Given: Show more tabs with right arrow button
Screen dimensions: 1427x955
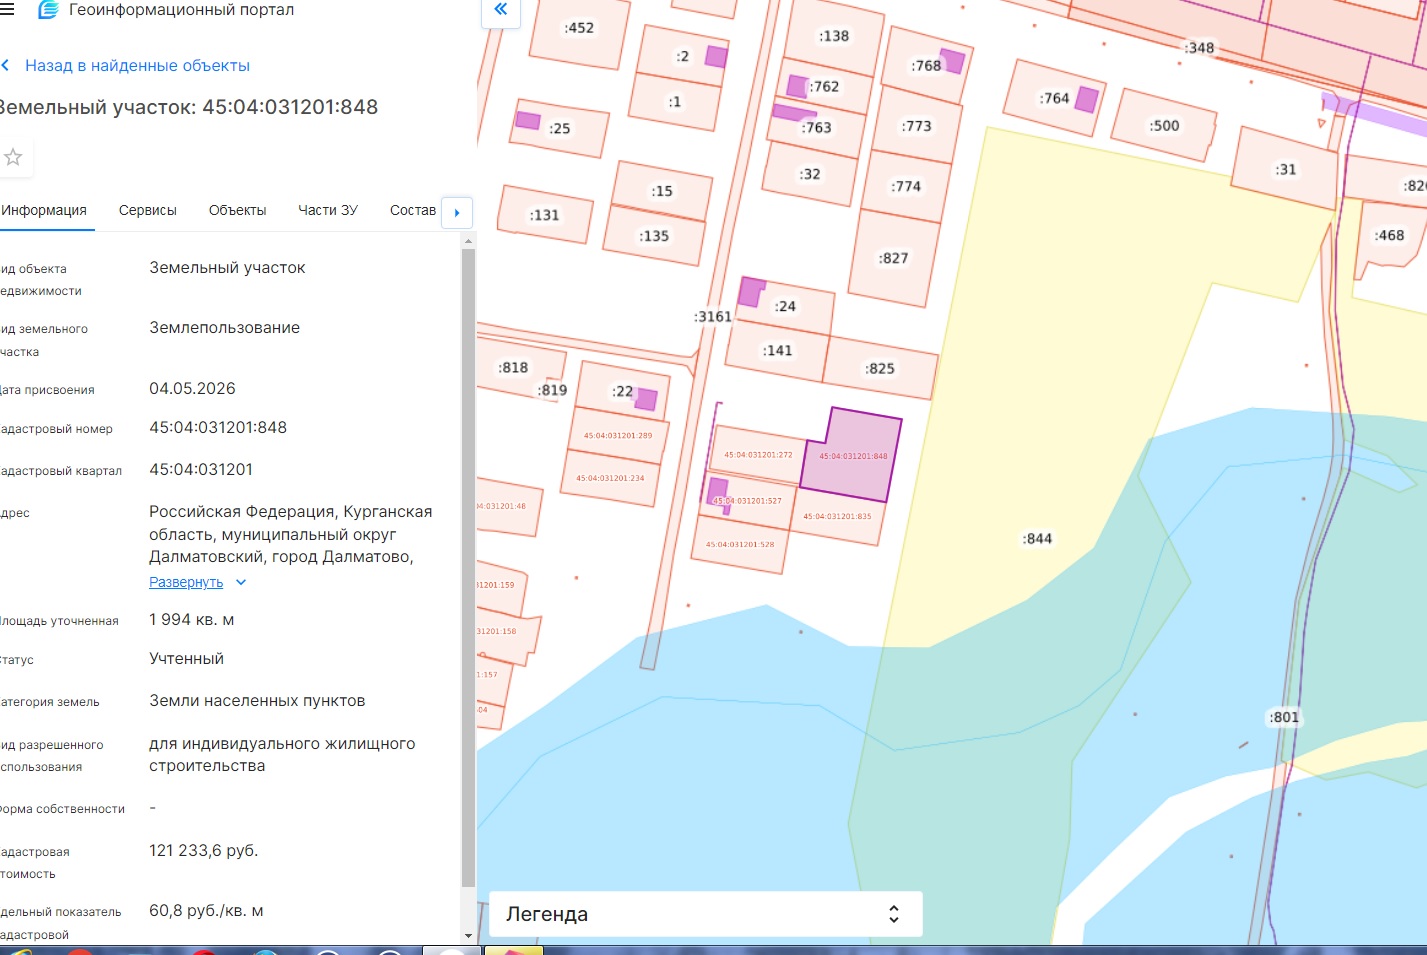Looking at the screenshot, I should click(x=457, y=212).
